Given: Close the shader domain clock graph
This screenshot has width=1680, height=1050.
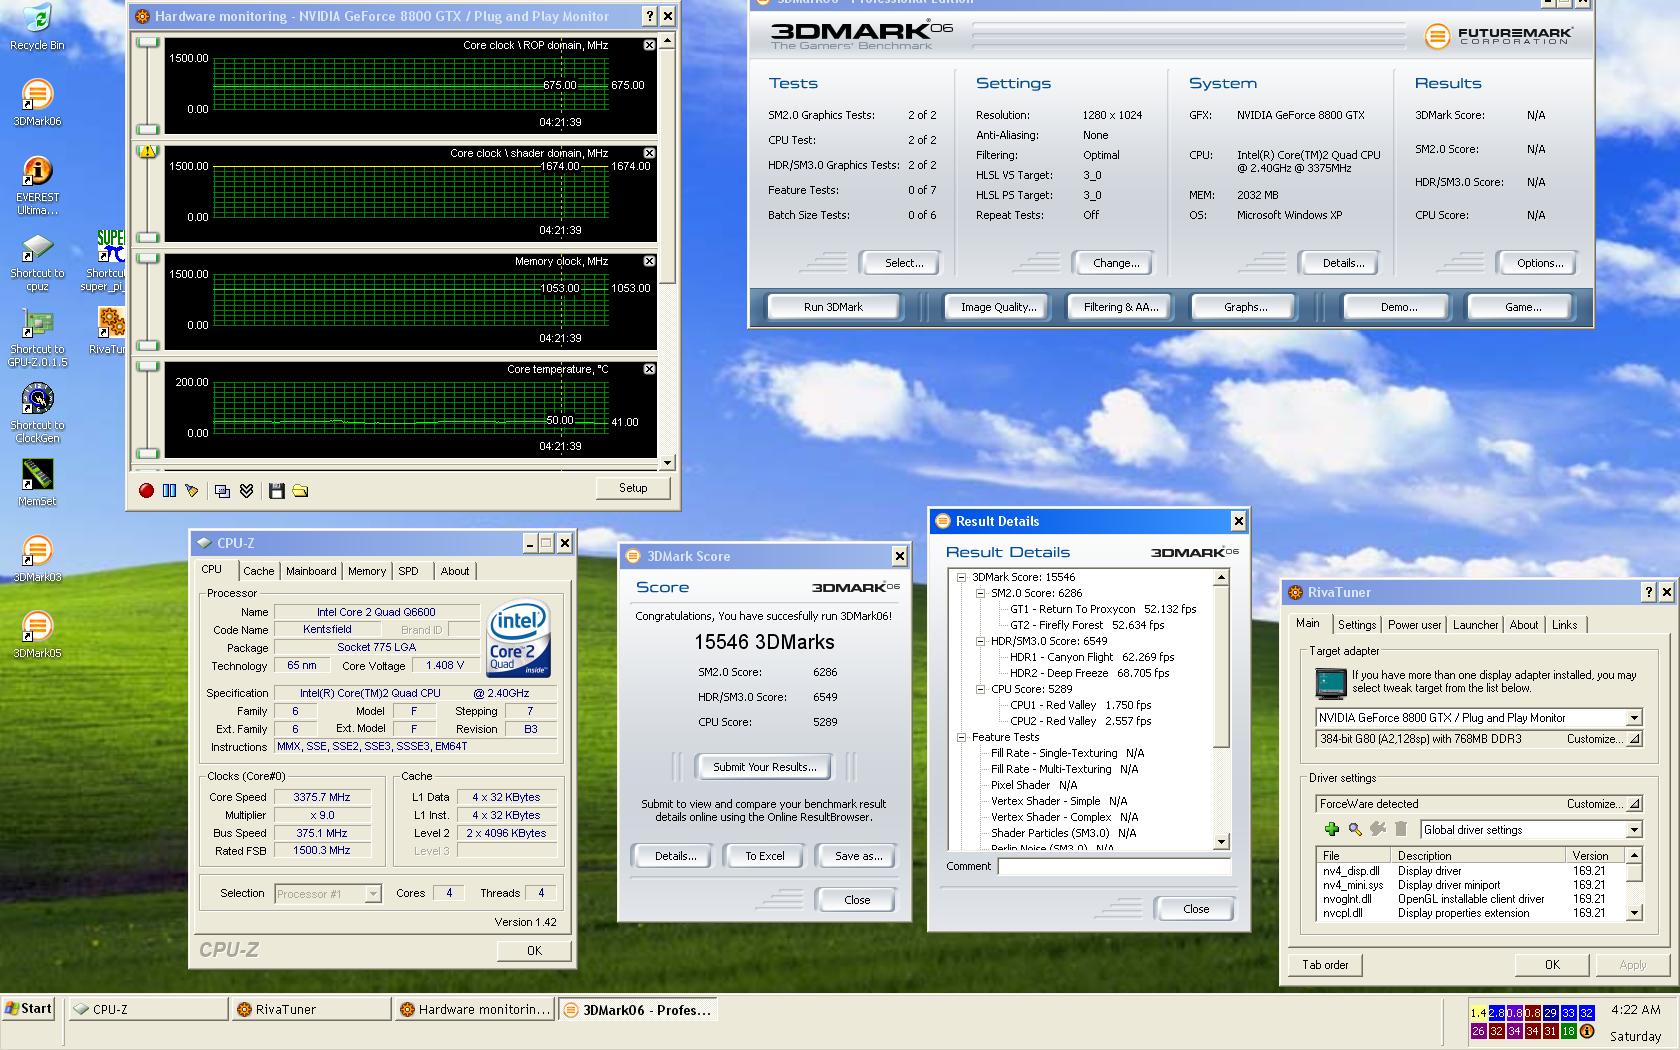Looking at the screenshot, I should 649,153.
